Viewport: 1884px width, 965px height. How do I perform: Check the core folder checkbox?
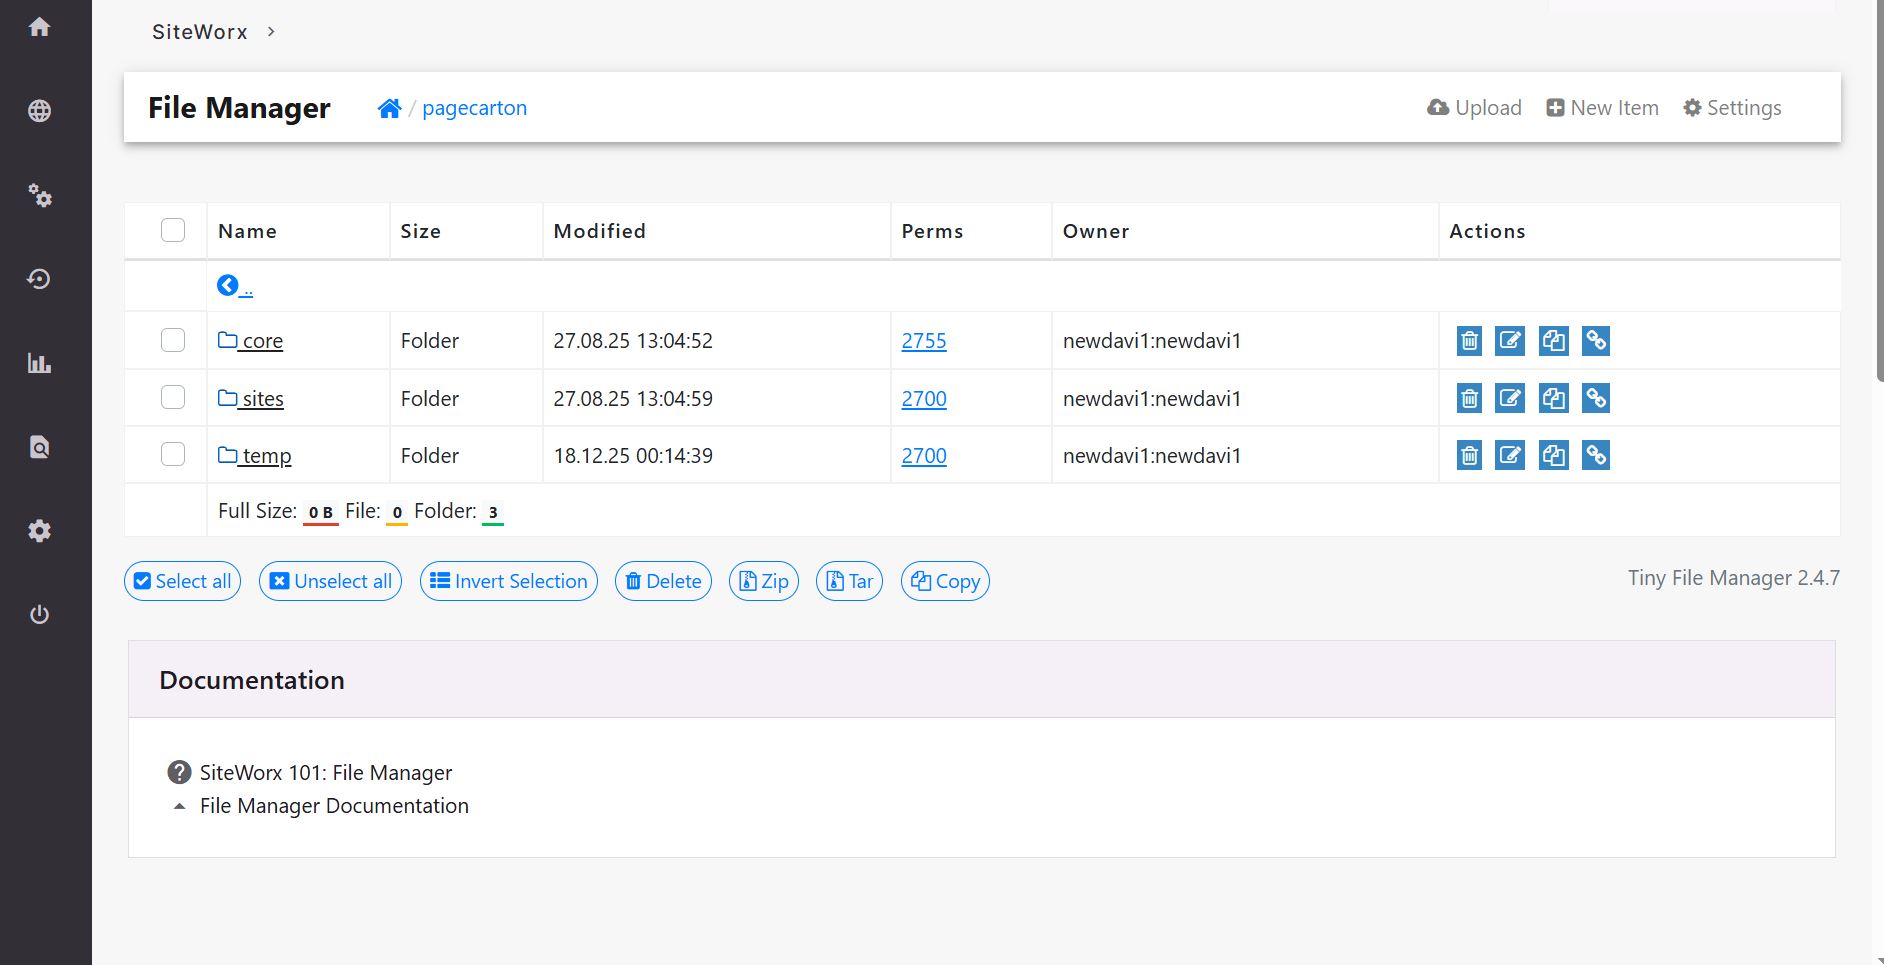pos(173,340)
